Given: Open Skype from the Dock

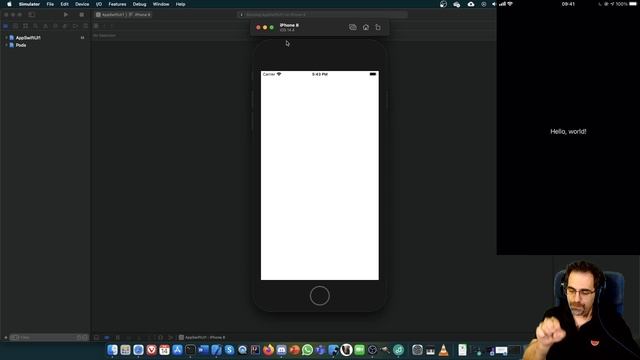Looking at the screenshot, I should point(229,350).
